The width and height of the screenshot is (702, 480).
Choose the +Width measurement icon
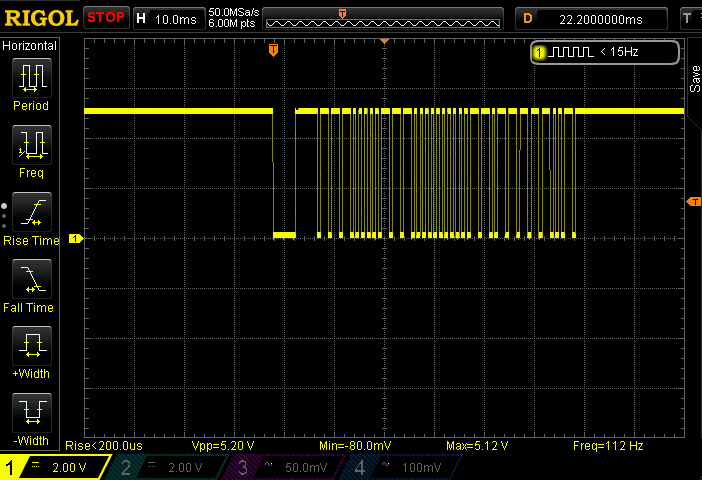pyautogui.click(x=31, y=346)
